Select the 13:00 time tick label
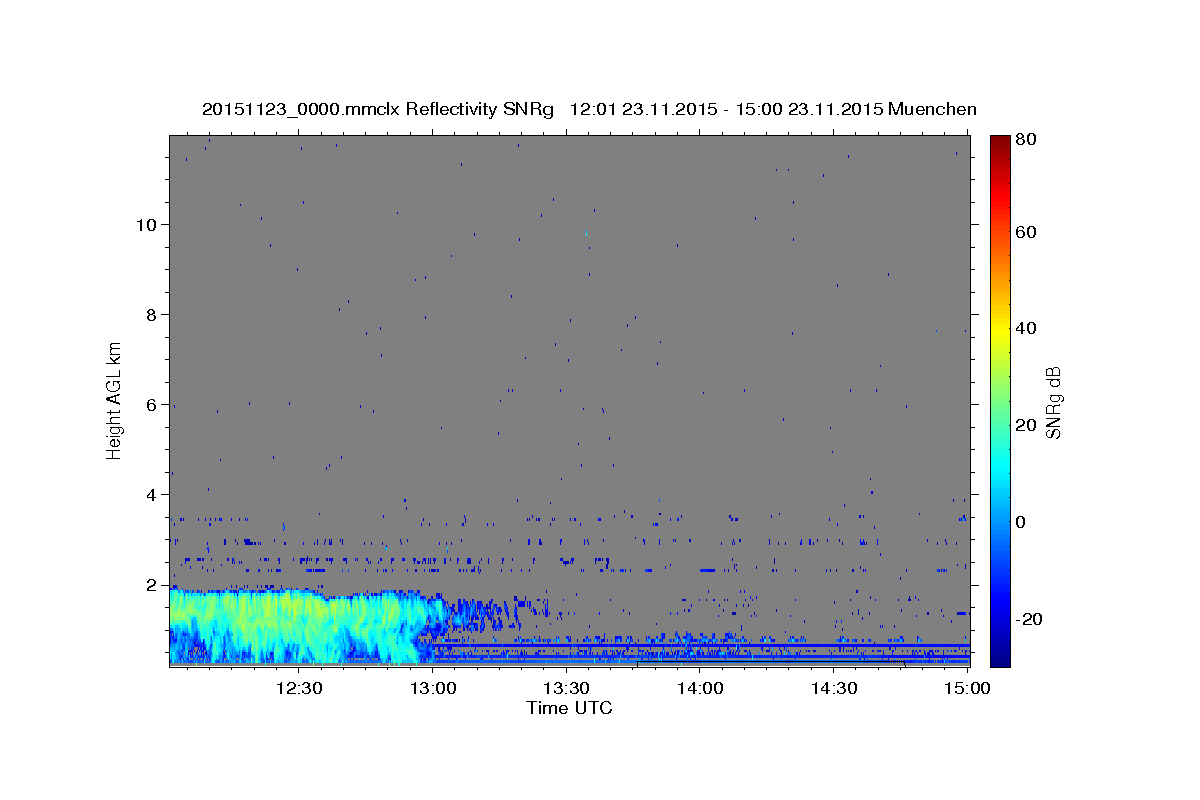This screenshot has width=1200, height=800. pos(433,688)
